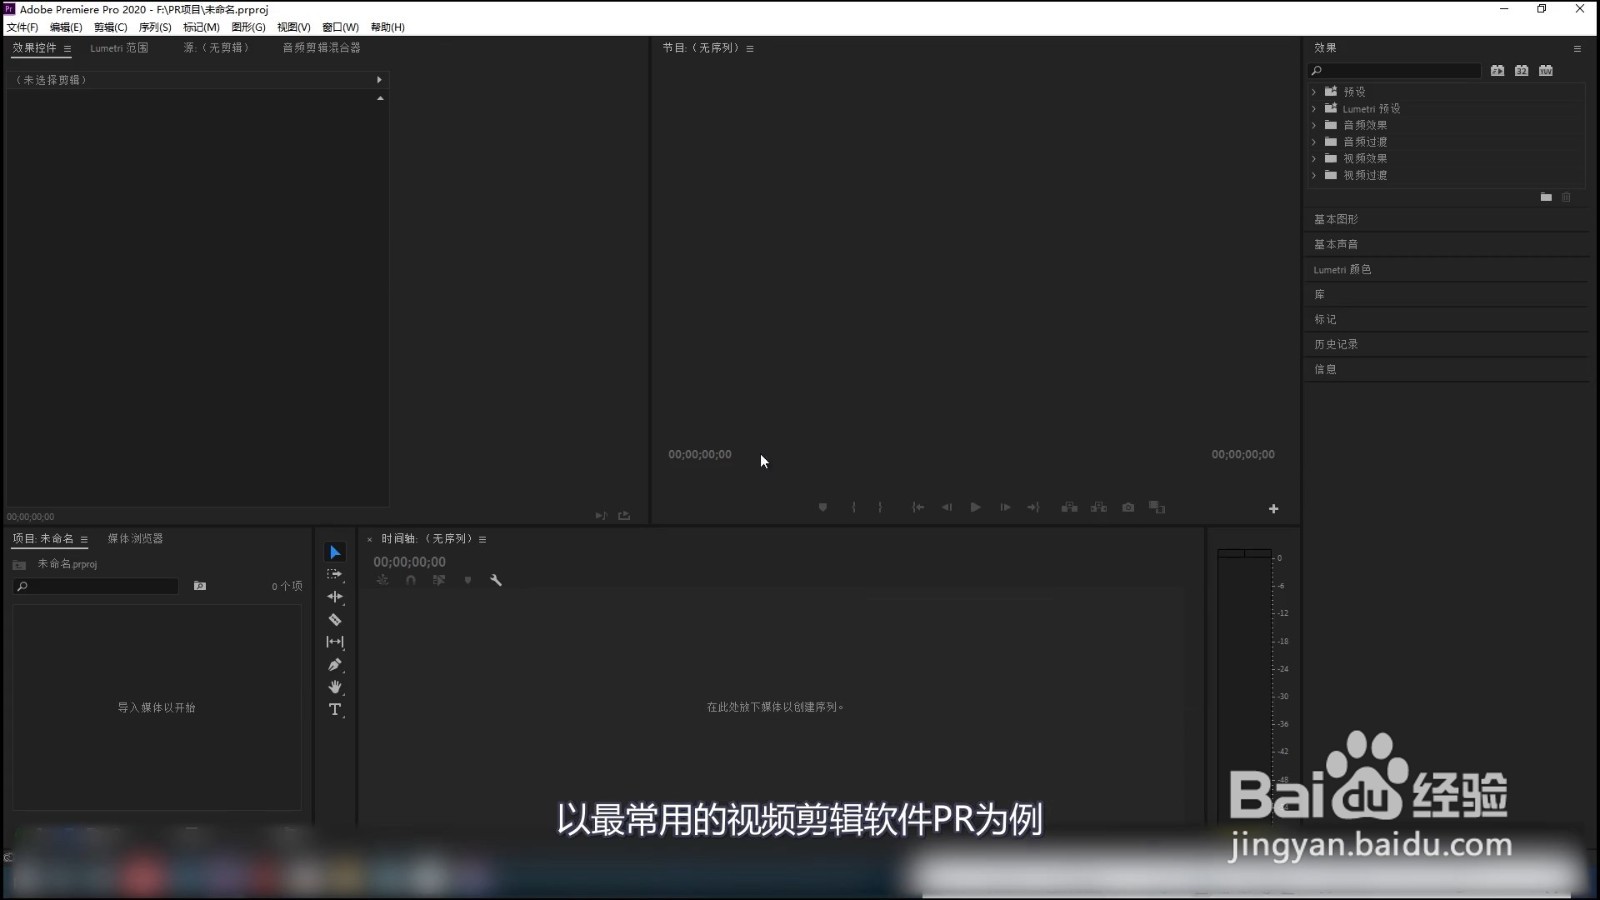1600x900 pixels.
Task: Expand the 视频效果 effects folder
Action: [x=1314, y=158]
